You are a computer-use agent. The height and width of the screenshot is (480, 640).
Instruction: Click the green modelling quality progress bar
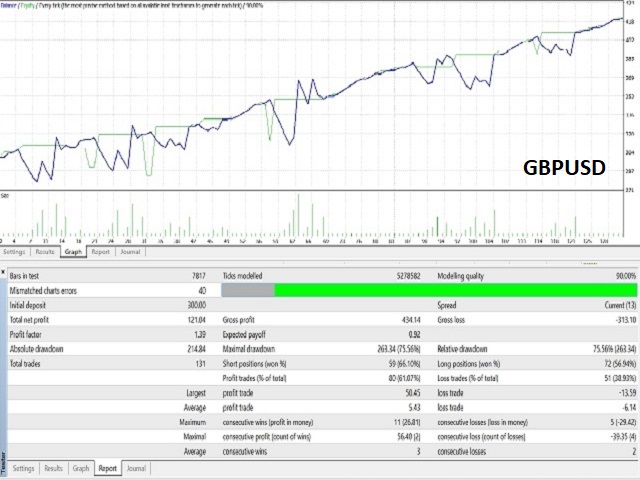[x=456, y=290]
